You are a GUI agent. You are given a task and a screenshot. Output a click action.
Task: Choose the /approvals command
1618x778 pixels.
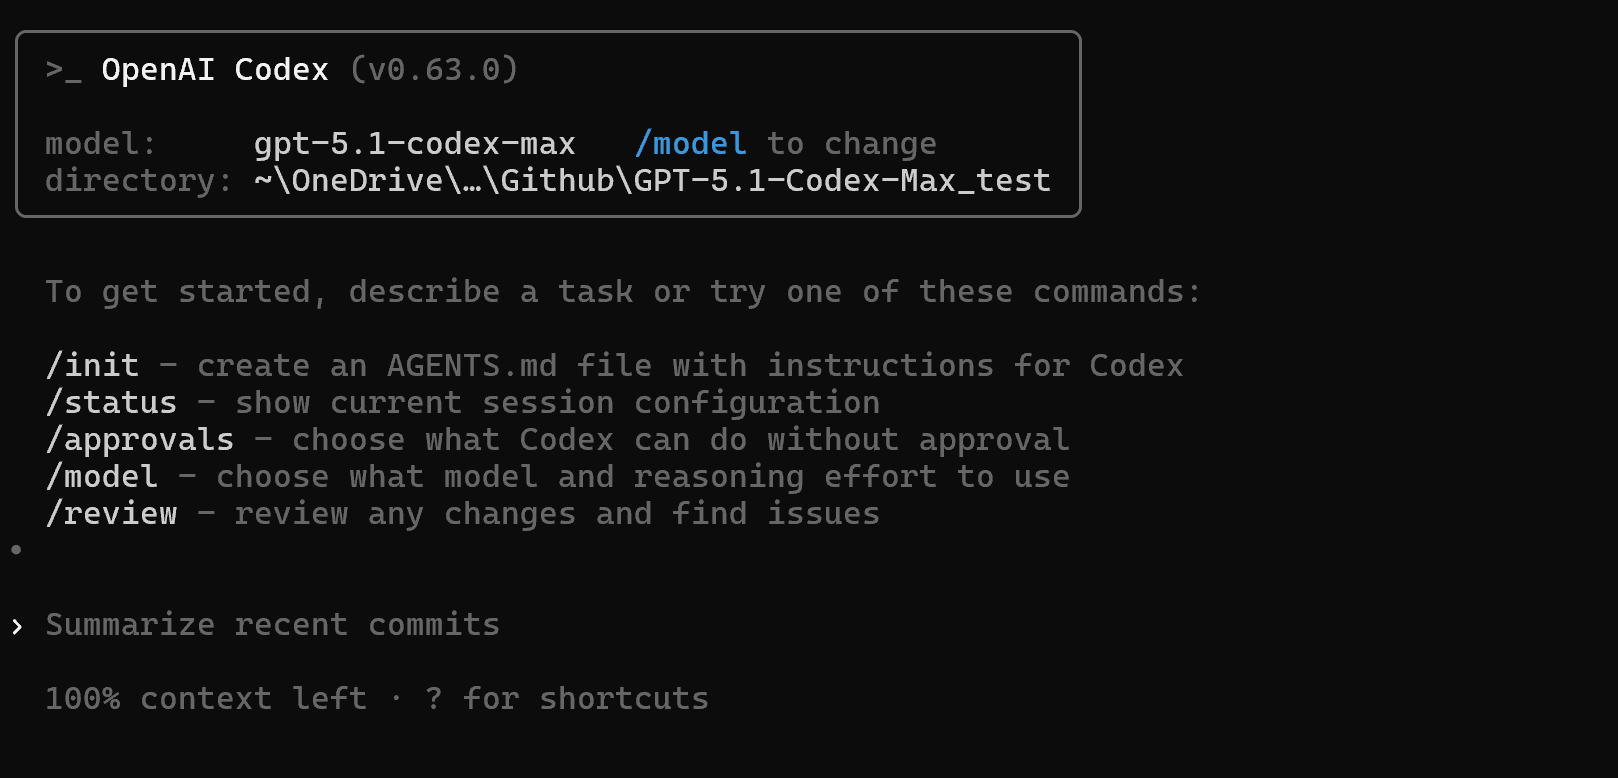click(x=140, y=440)
